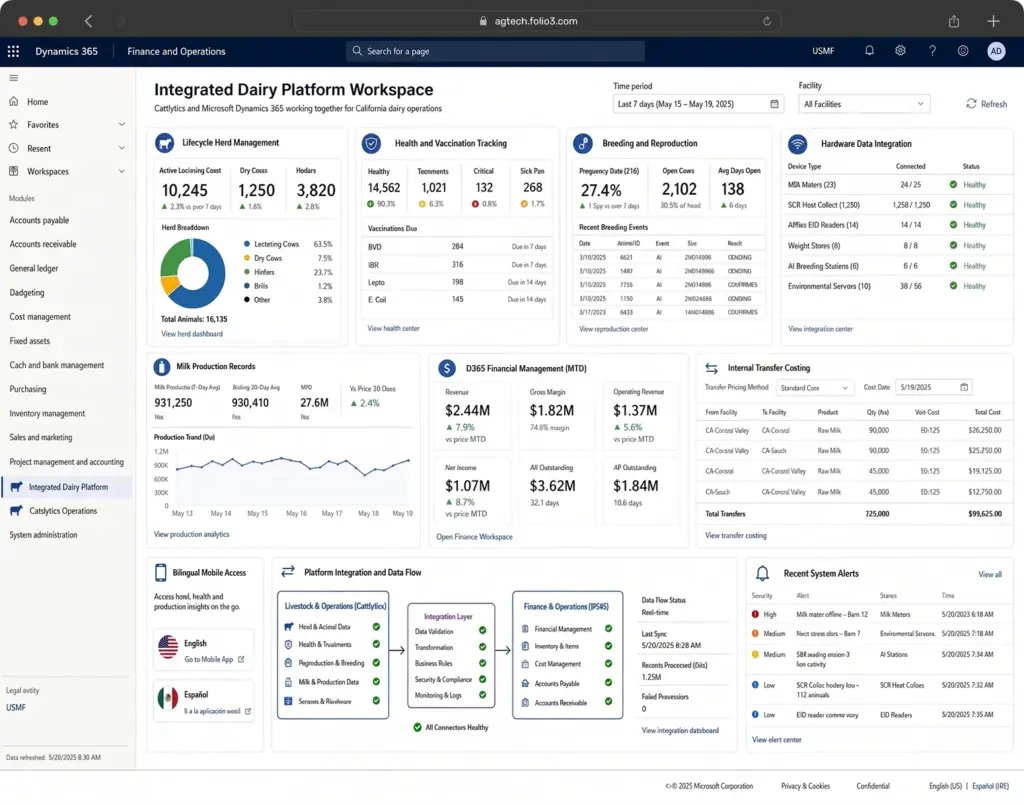The height and width of the screenshot is (805, 1024).
Task: Click the Hinfers green legend swatch
Action: 247,272
